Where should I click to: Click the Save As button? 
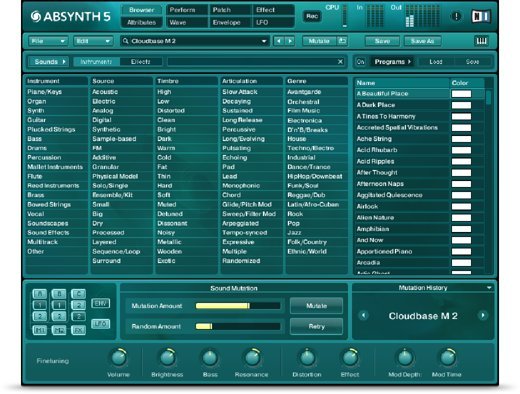pos(422,41)
